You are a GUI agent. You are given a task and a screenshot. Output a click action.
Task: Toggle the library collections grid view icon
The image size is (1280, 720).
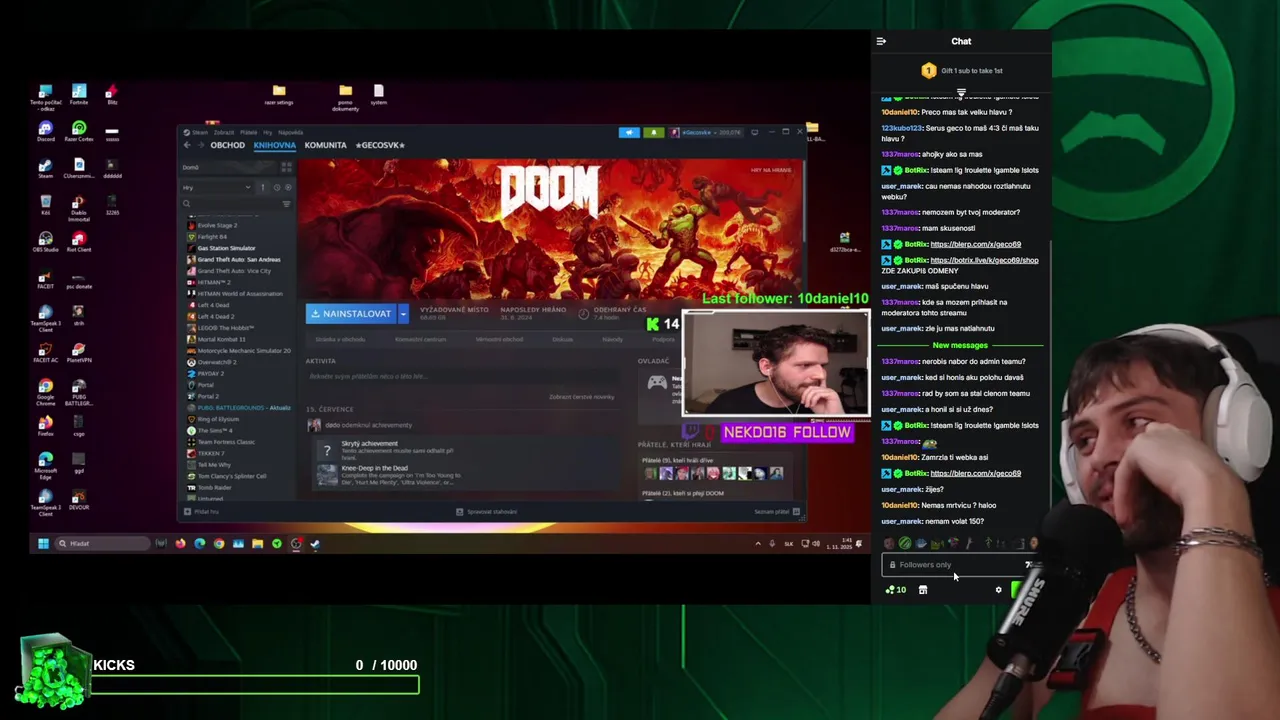coord(287,167)
